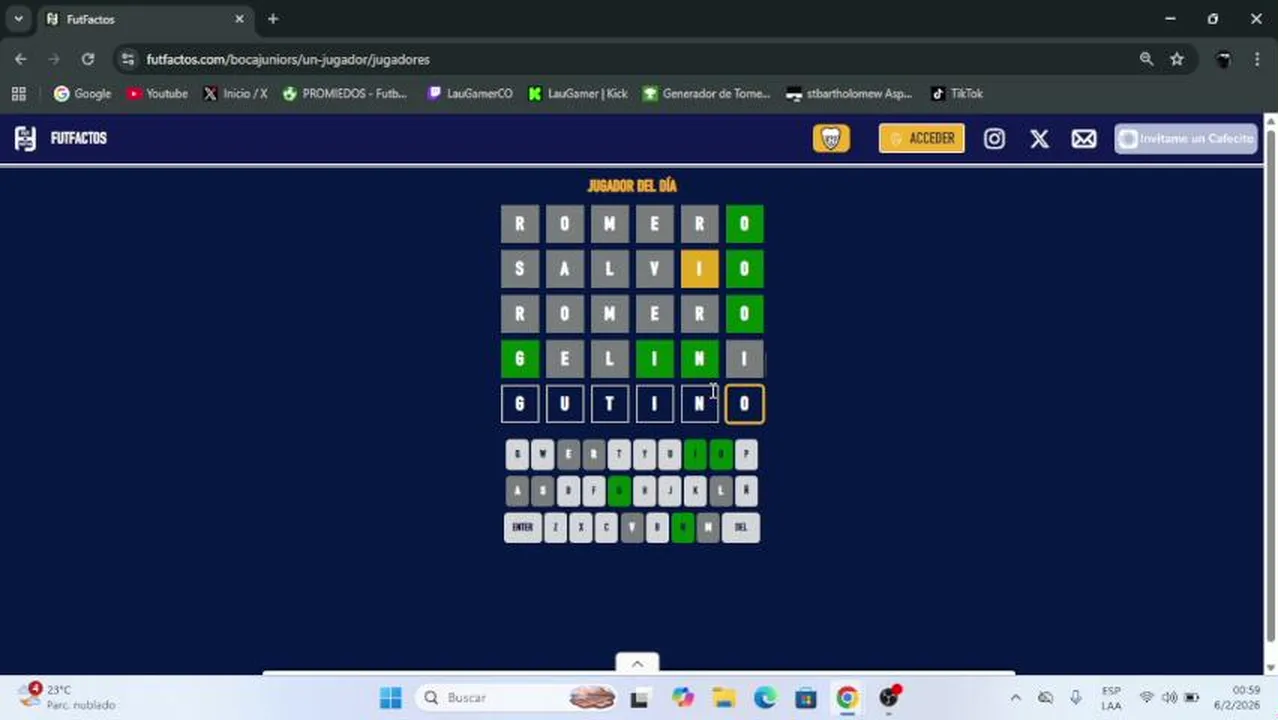Hit the ENTER key on the on-screen keyboard
Viewport: 1278px width, 720px height.
coord(522,527)
